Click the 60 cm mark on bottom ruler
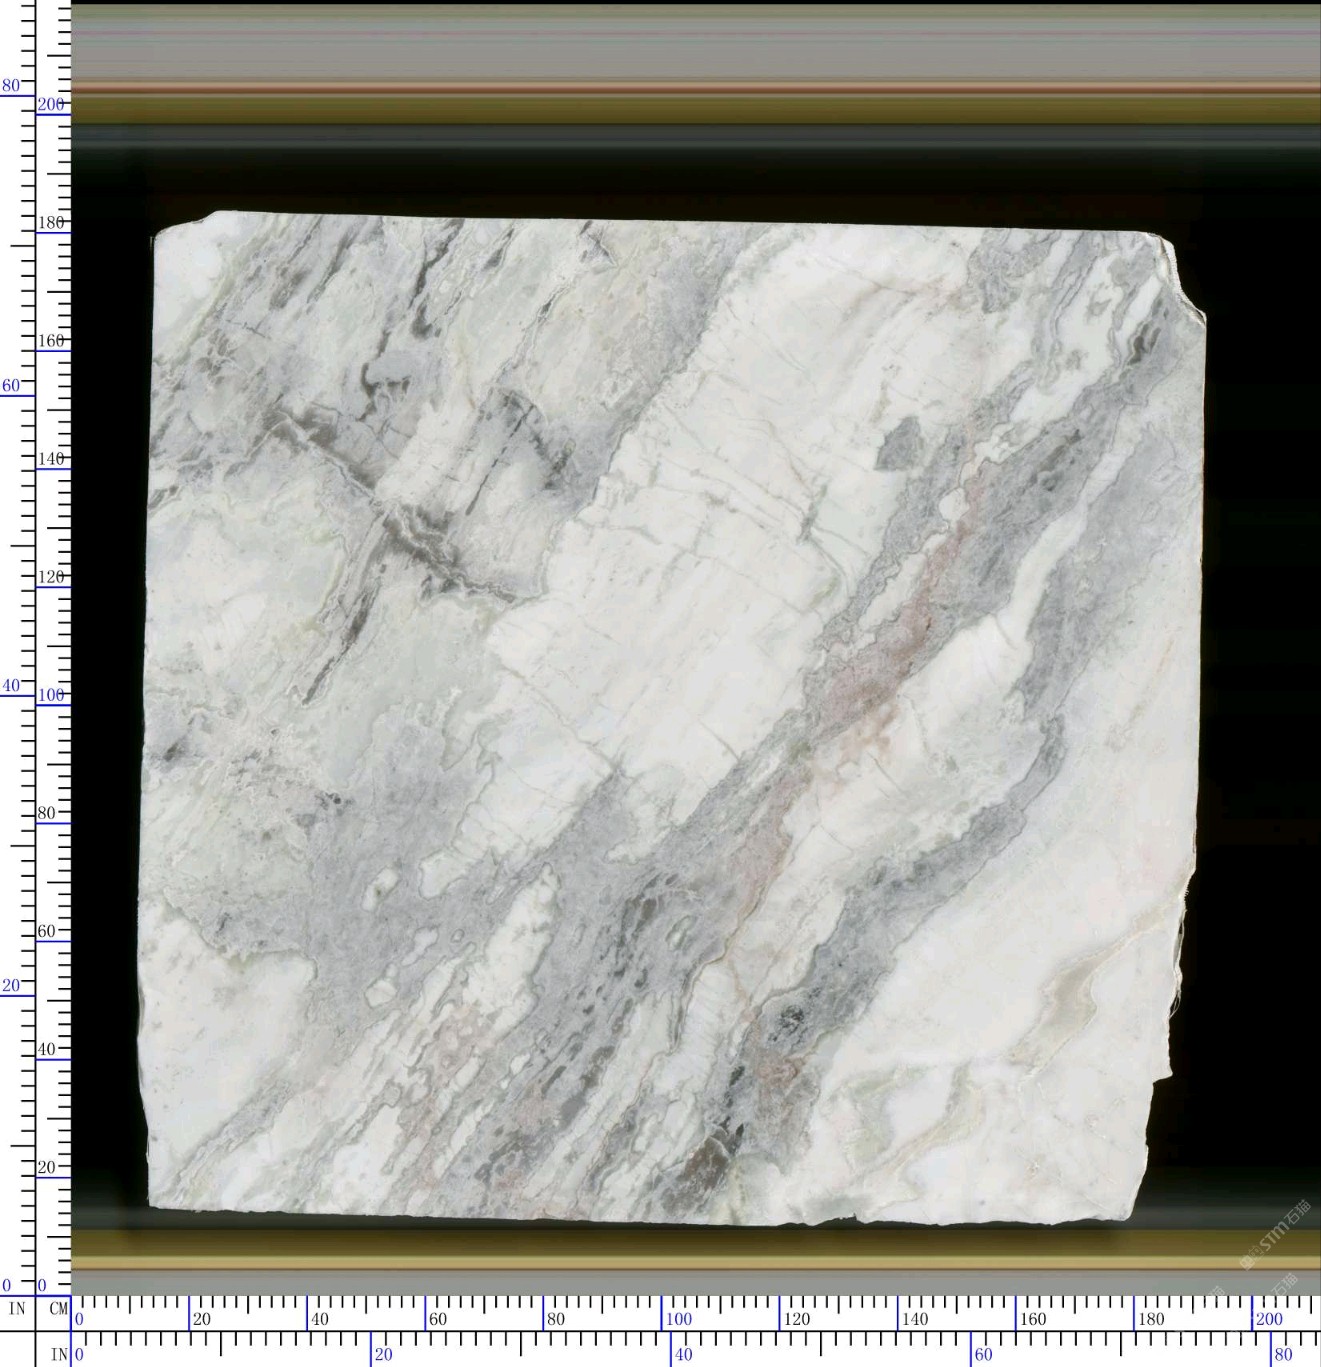 coord(437,1319)
